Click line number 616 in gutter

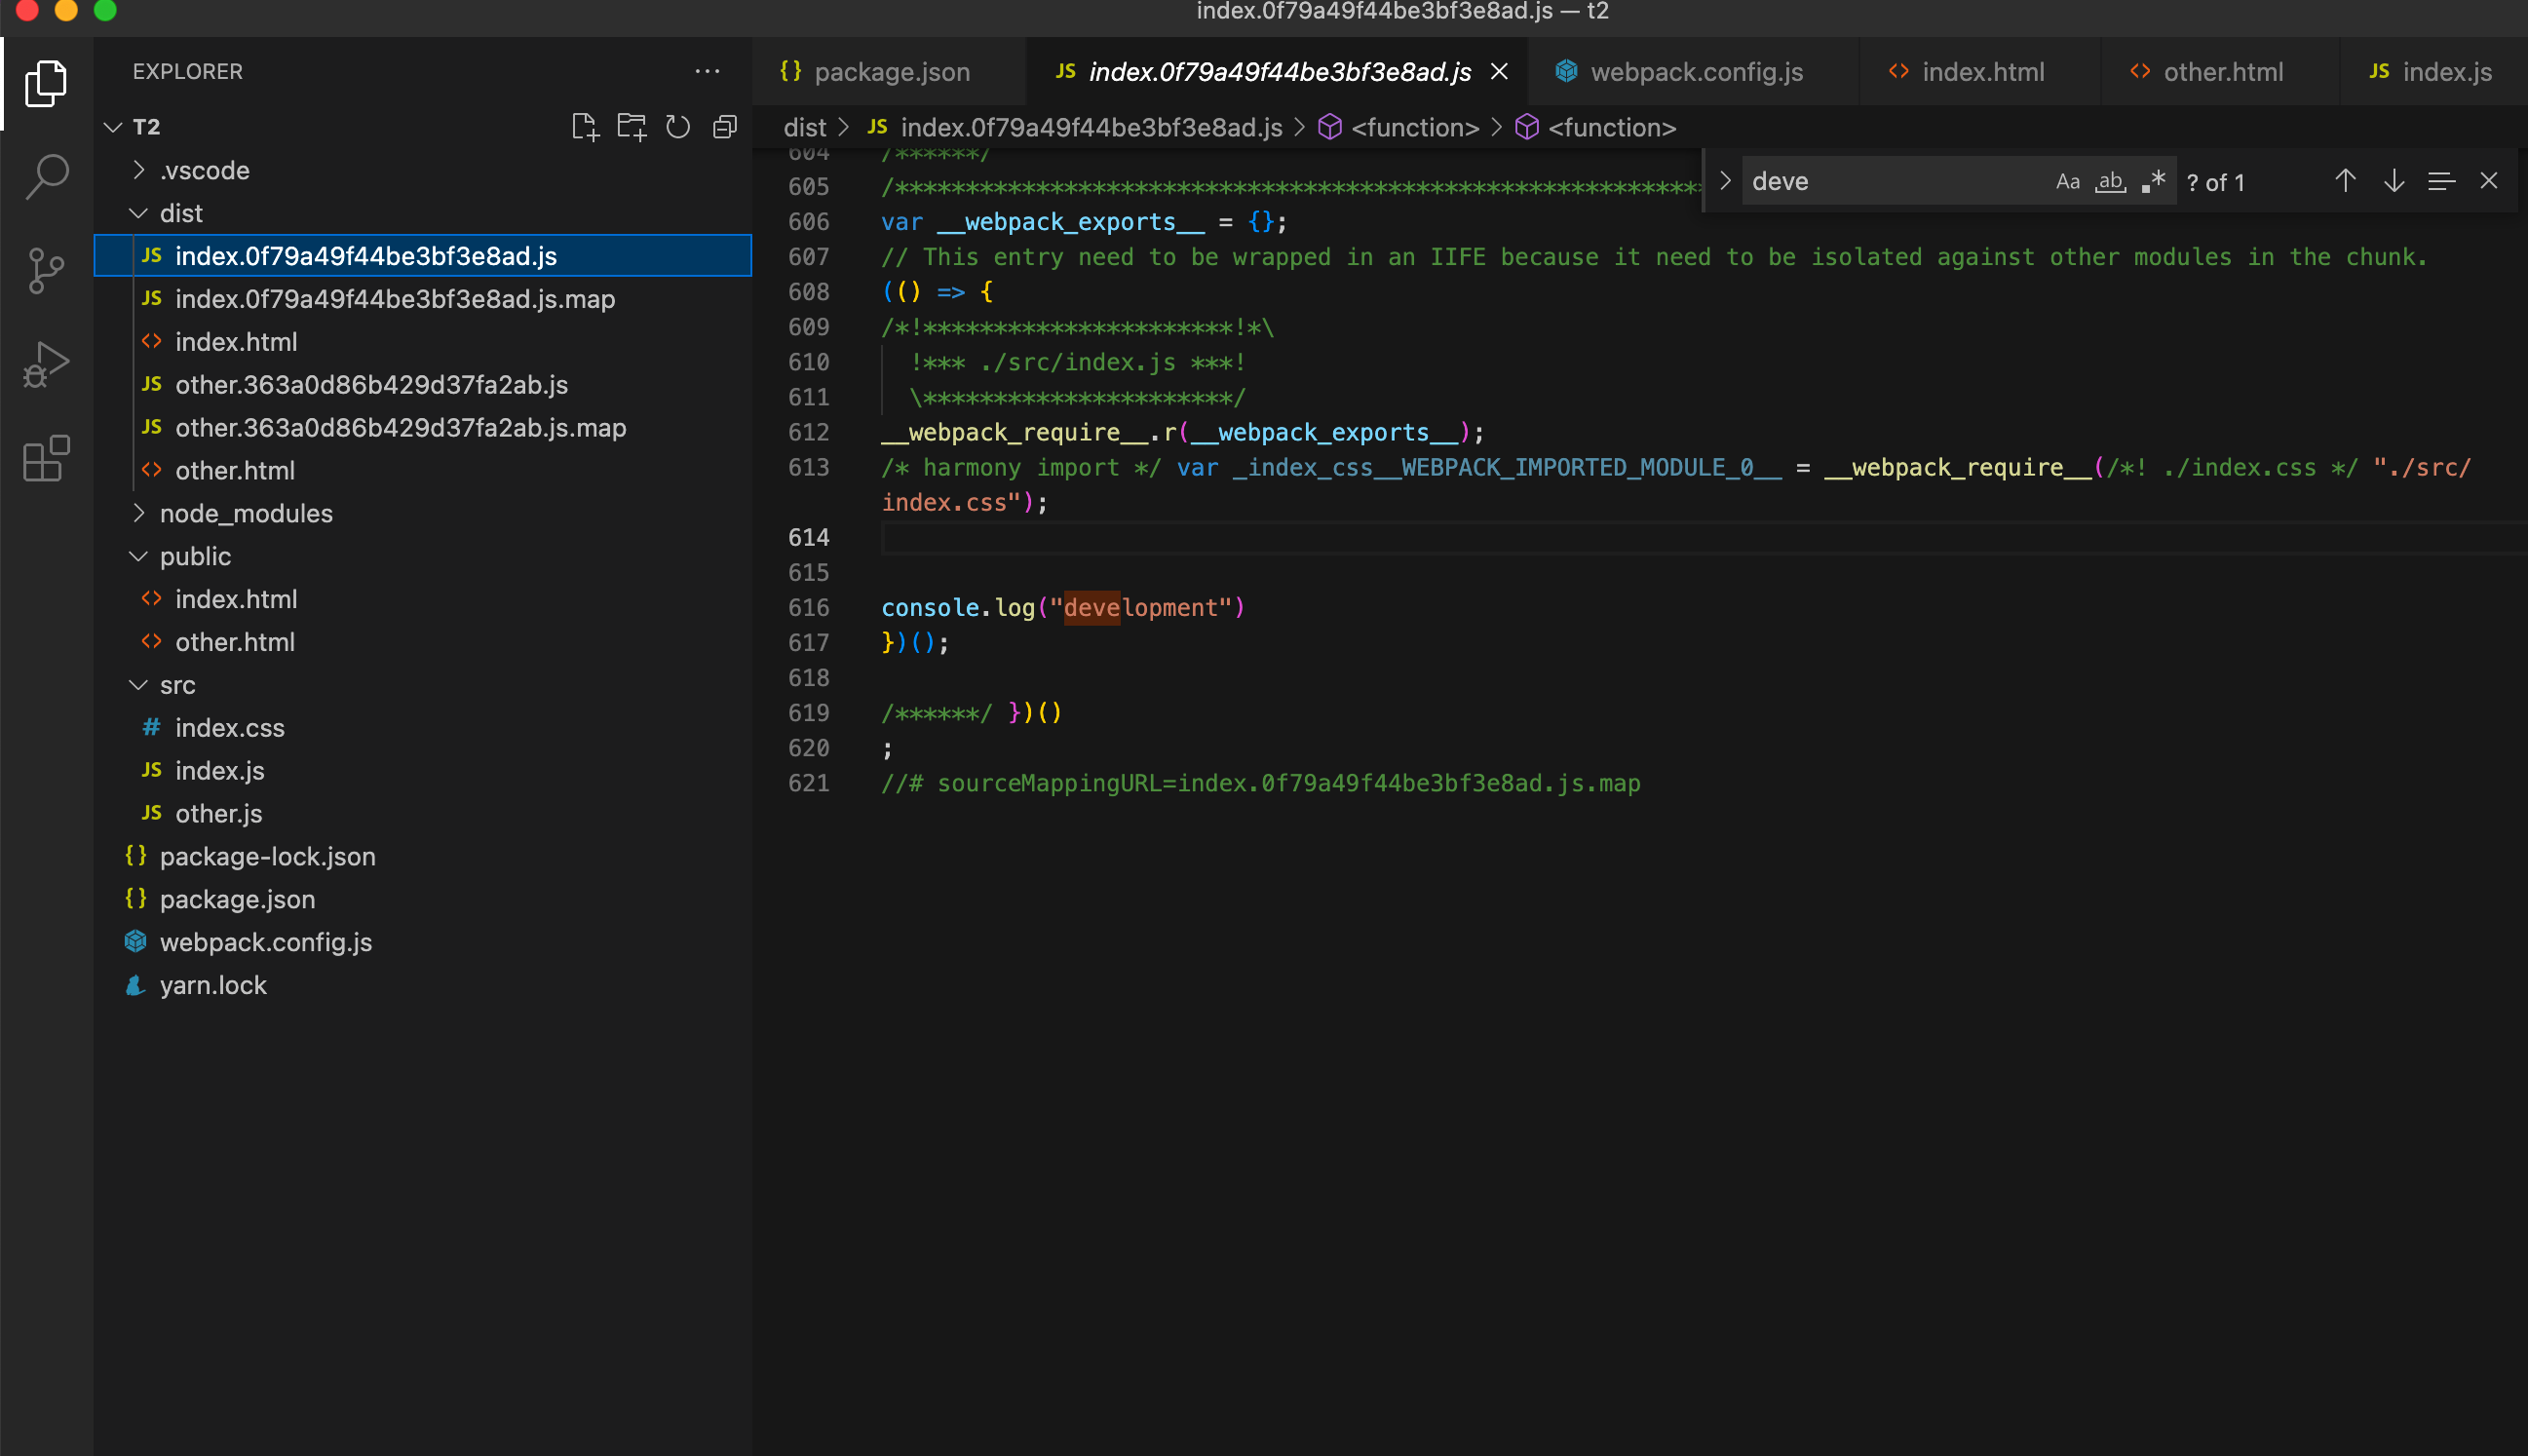[x=808, y=607]
